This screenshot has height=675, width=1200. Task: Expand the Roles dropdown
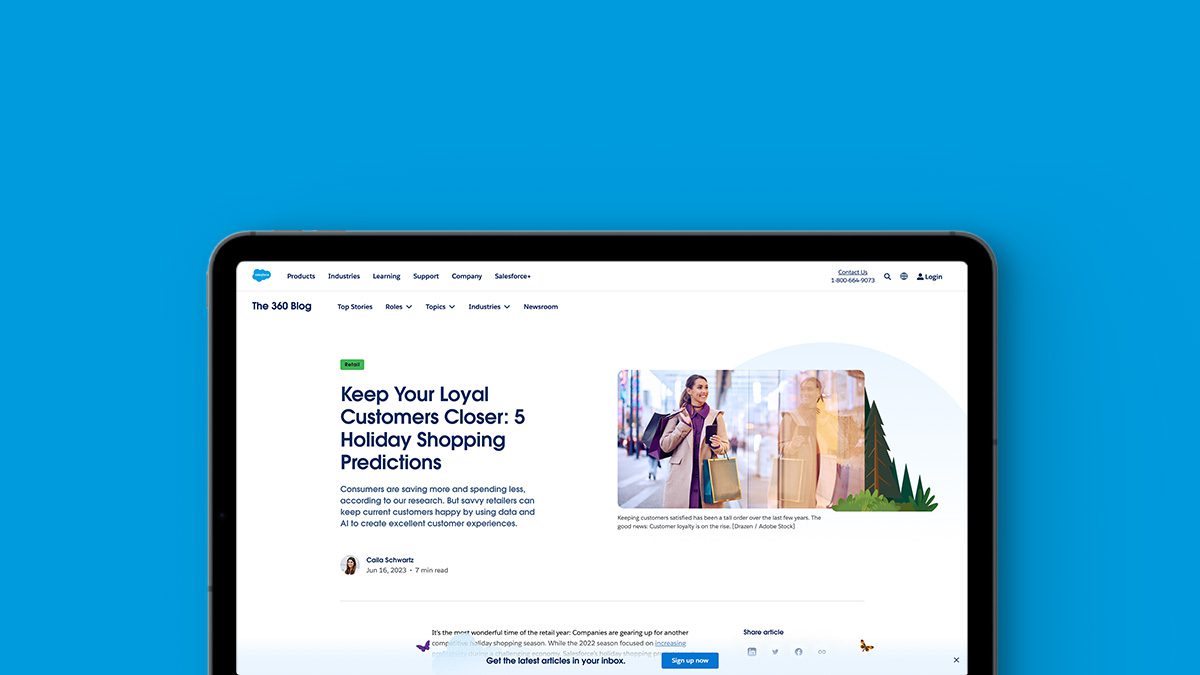(x=398, y=307)
